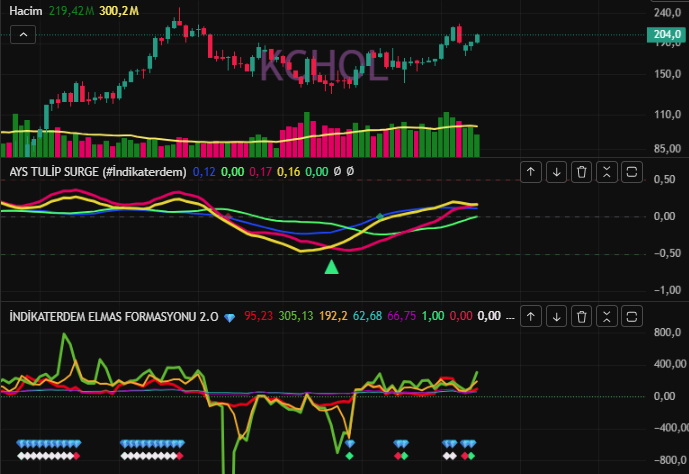Click yellow value 0,16 in TULİP legend
The height and width of the screenshot is (474, 689).
pos(289,172)
